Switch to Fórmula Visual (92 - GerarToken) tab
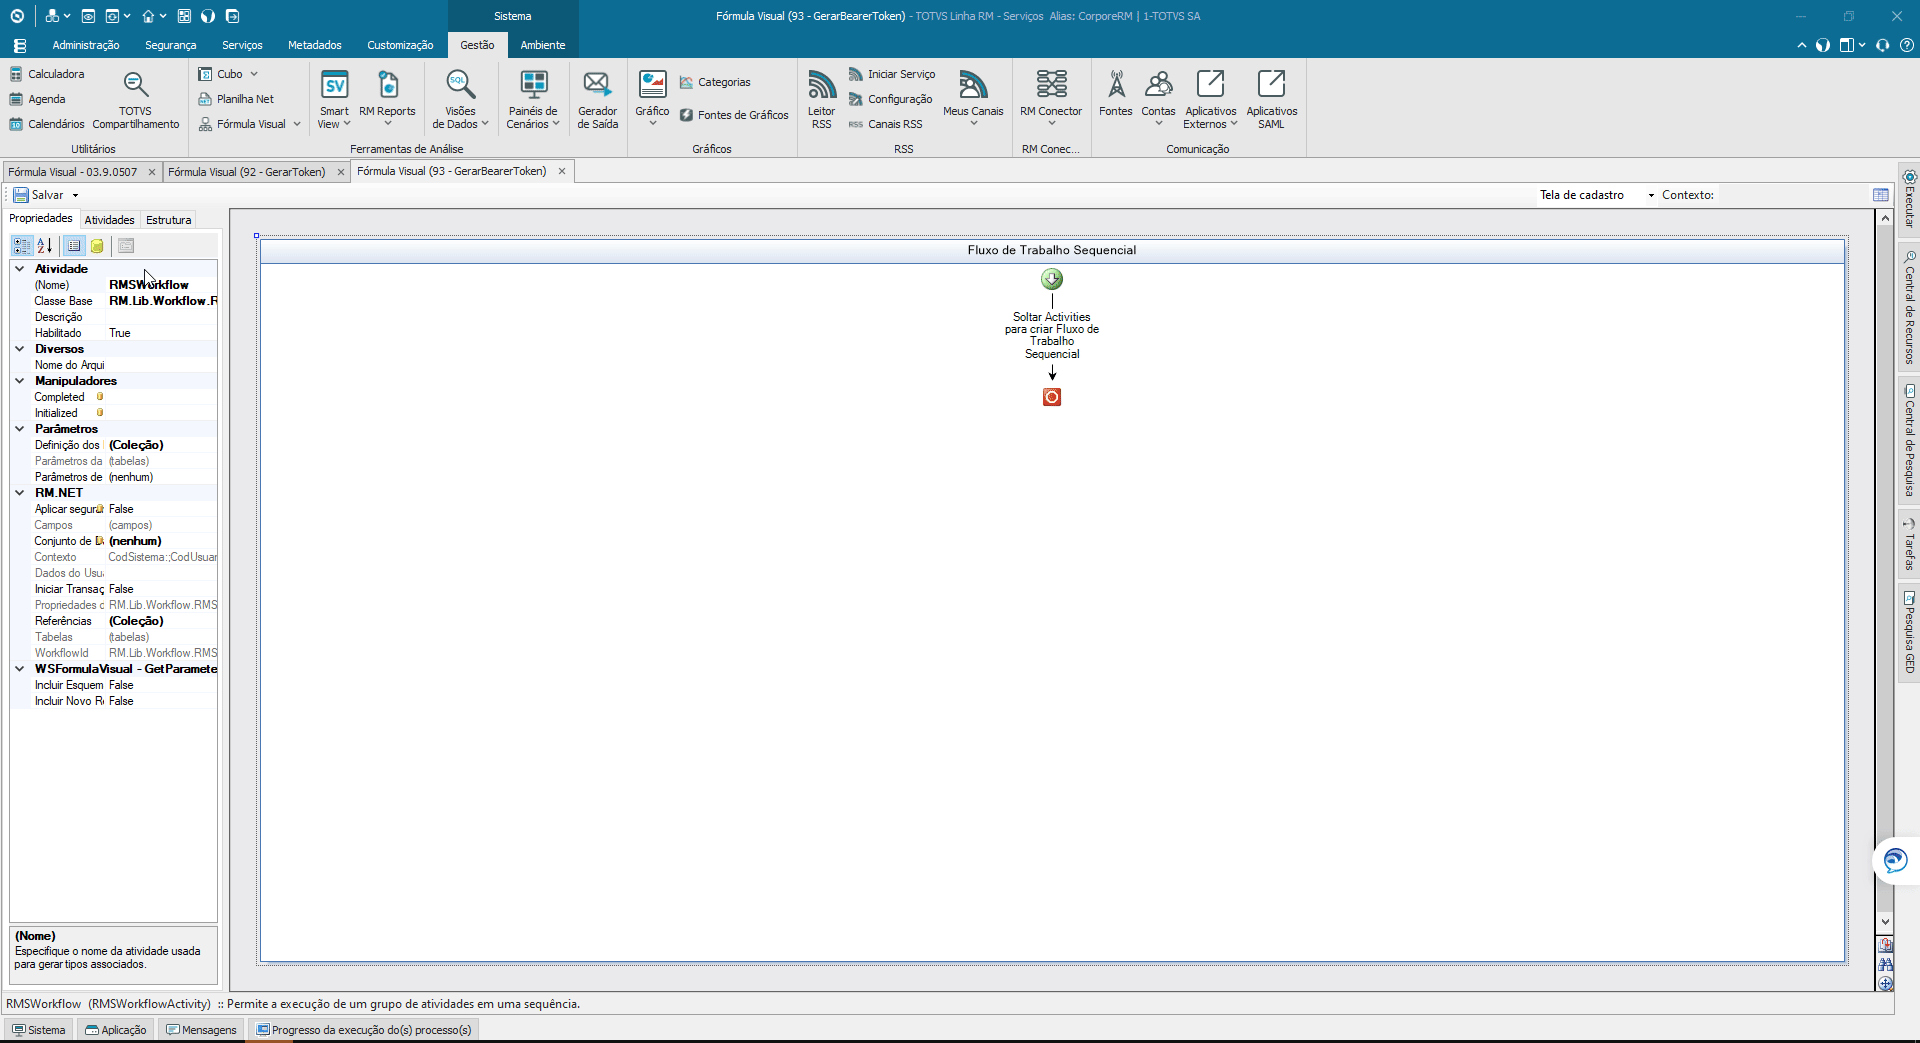The height and width of the screenshot is (1043, 1920). [247, 172]
